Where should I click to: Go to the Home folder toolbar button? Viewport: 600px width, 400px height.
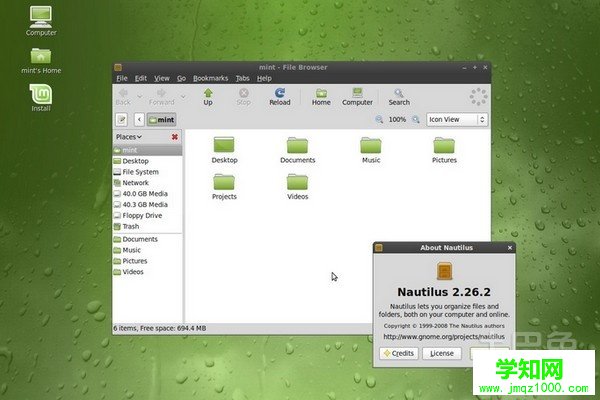pyautogui.click(x=321, y=97)
